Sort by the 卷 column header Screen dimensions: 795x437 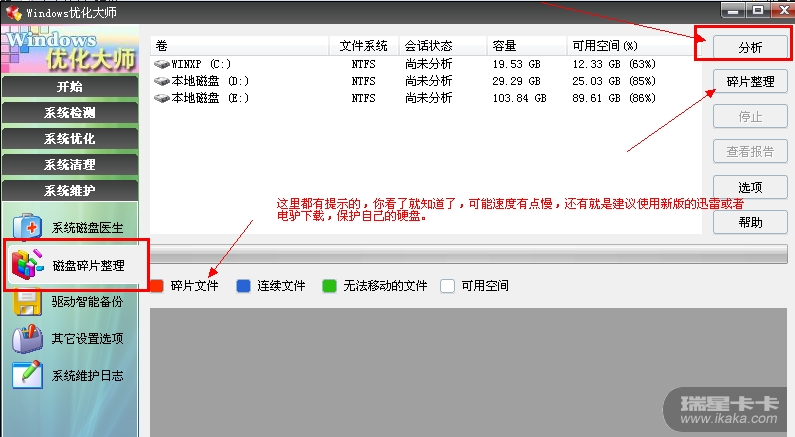coord(240,46)
